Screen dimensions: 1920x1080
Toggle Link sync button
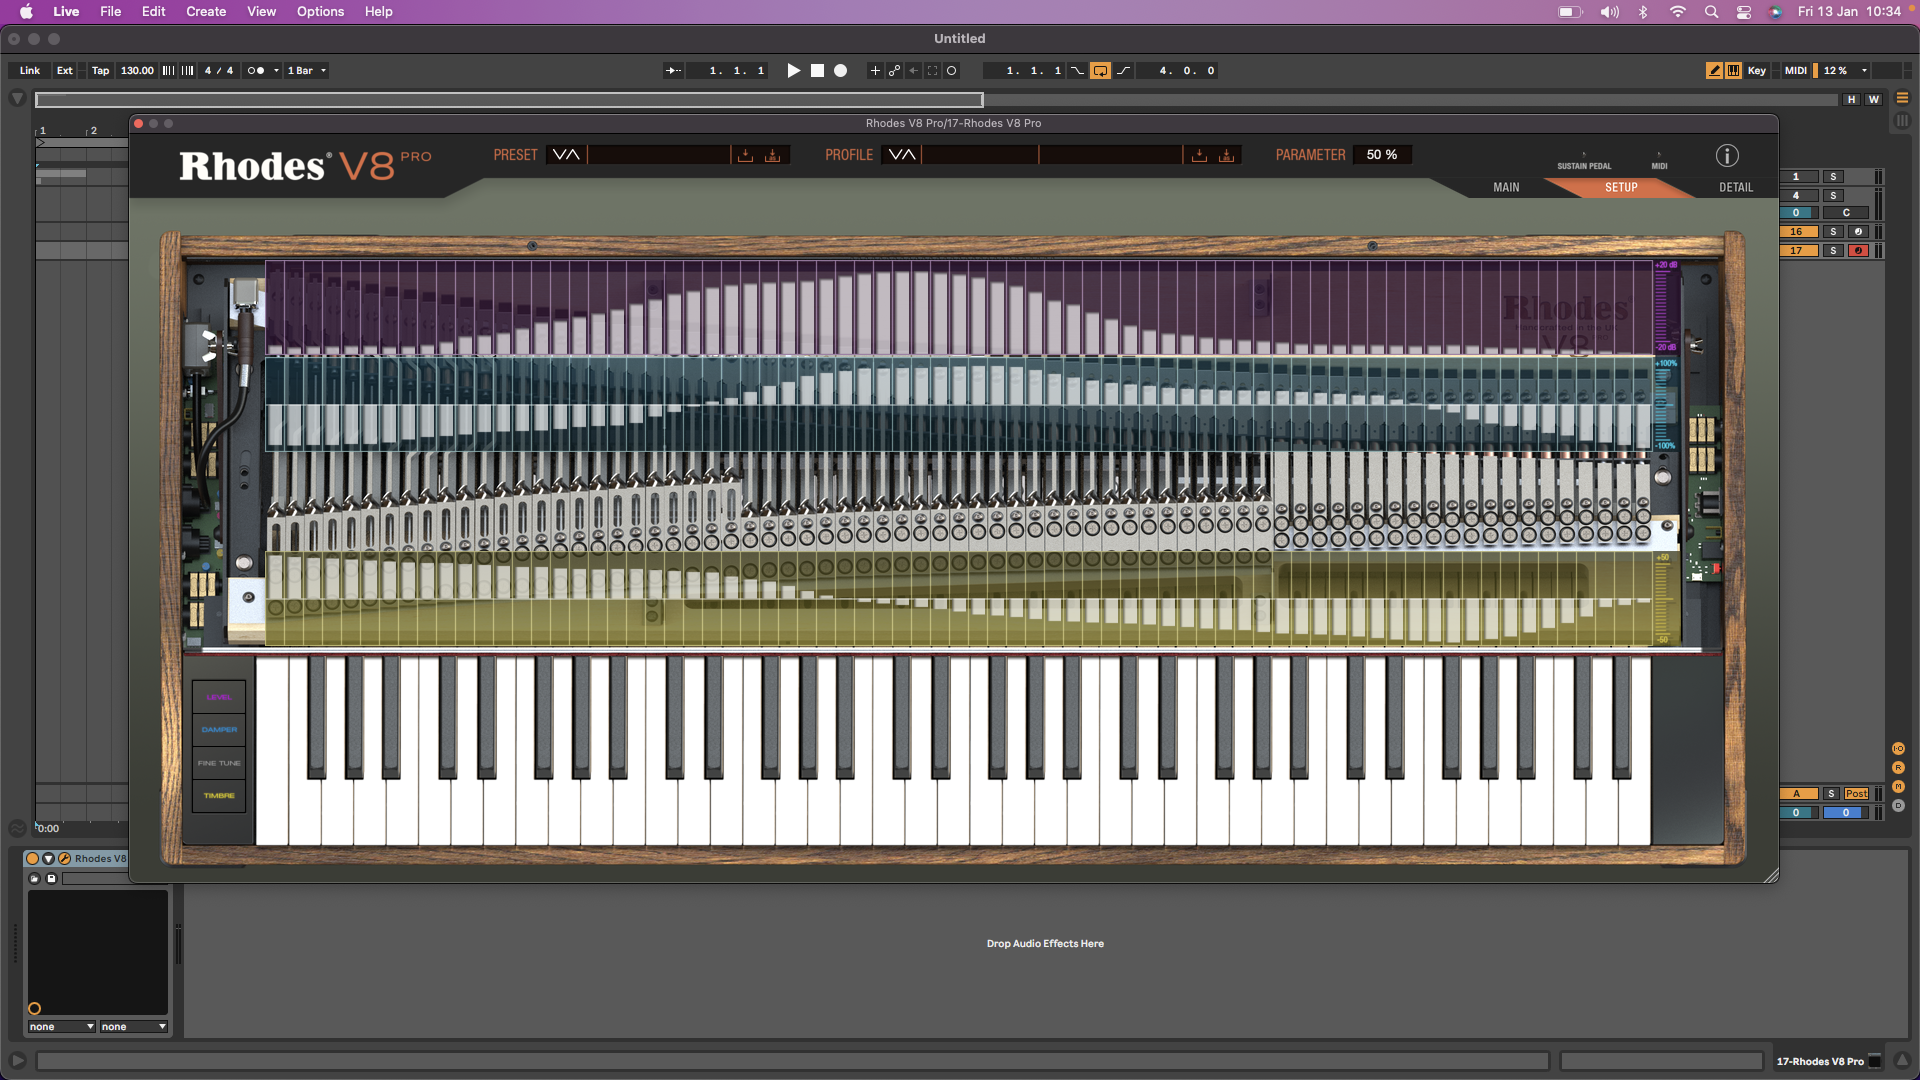pyautogui.click(x=29, y=71)
